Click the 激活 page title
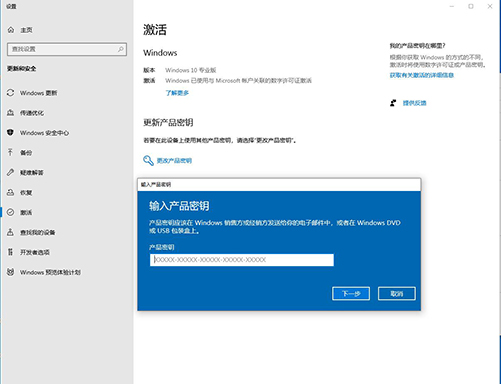Image resolution: width=501 pixels, height=384 pixels. click(155, 30)
